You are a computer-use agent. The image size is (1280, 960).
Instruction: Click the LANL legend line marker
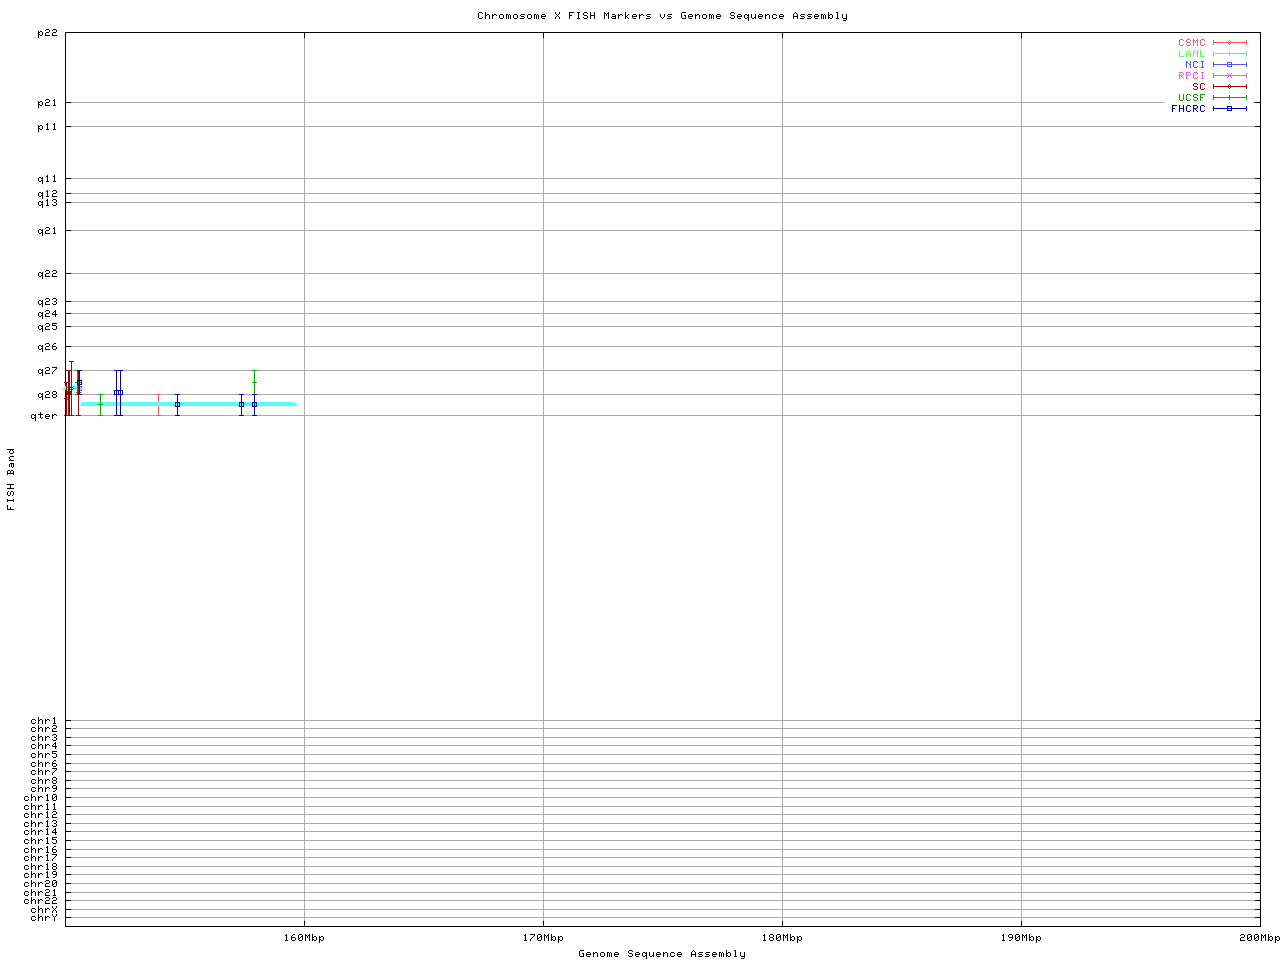pos(1229,54)
